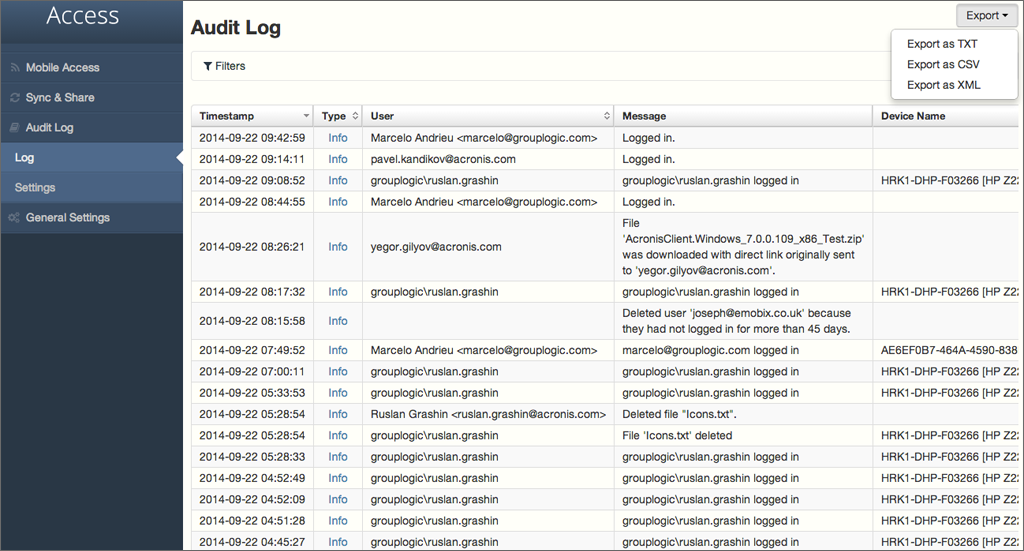1024x551 pixels.
Task: Click the Mobile Access signal icon
Action: [x=15, y=68]
